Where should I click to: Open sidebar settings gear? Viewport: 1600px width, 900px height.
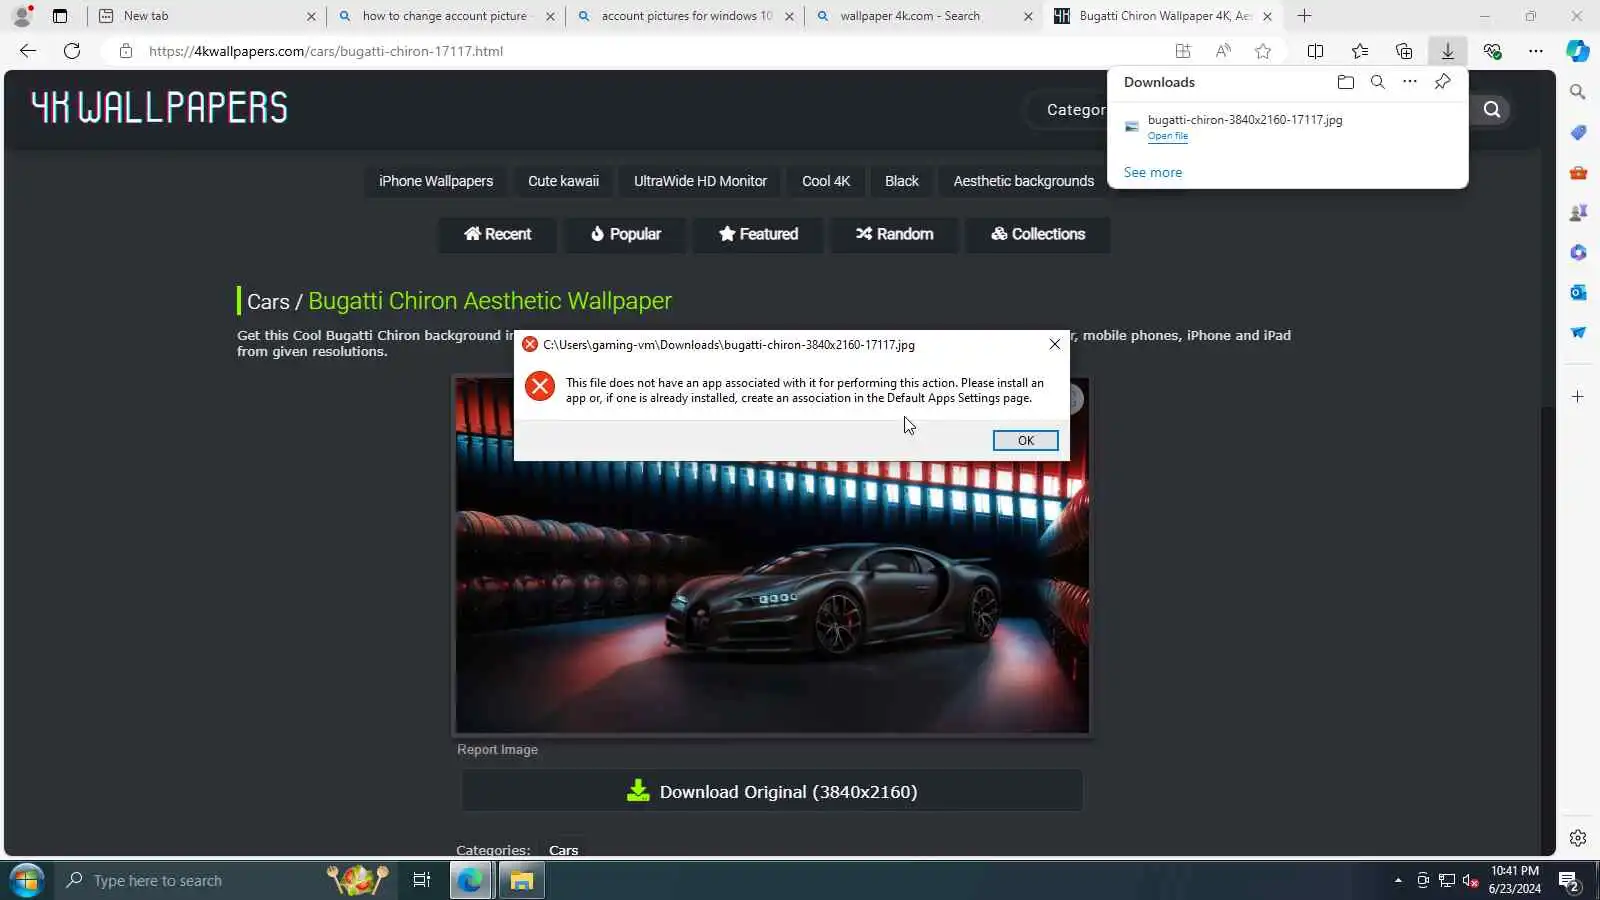(1578, 838)
